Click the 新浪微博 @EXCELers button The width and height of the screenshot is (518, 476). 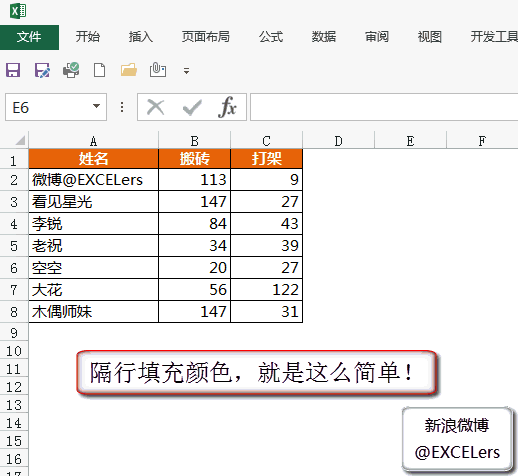pyautogui.click(x=457, y=439)
